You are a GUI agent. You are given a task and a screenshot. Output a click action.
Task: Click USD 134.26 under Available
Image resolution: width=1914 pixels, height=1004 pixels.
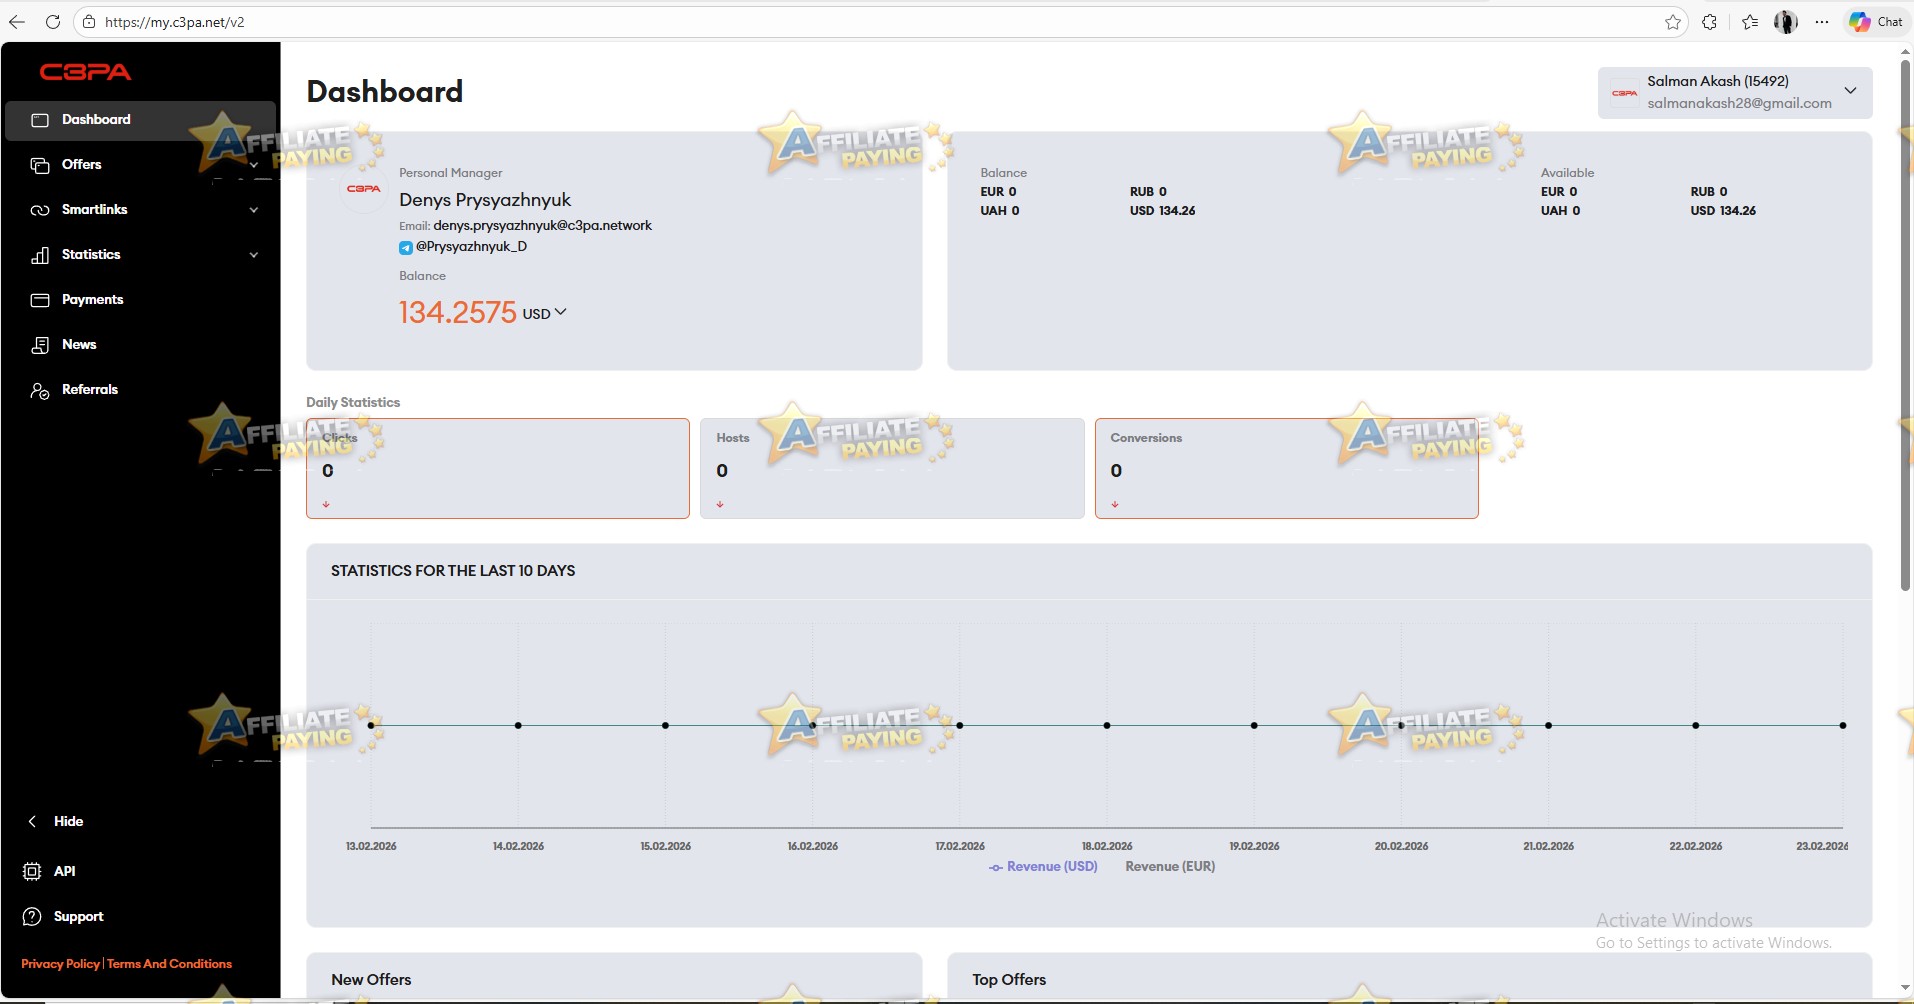1723,211
